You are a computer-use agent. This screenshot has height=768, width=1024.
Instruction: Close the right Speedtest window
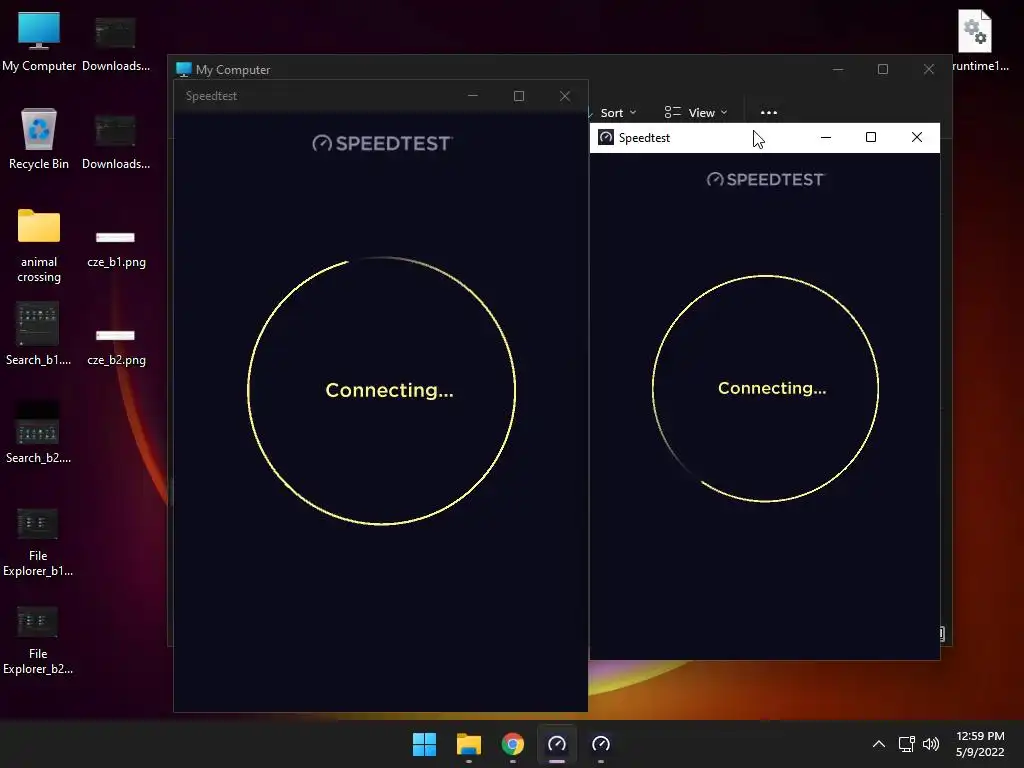tap(917, 137)
